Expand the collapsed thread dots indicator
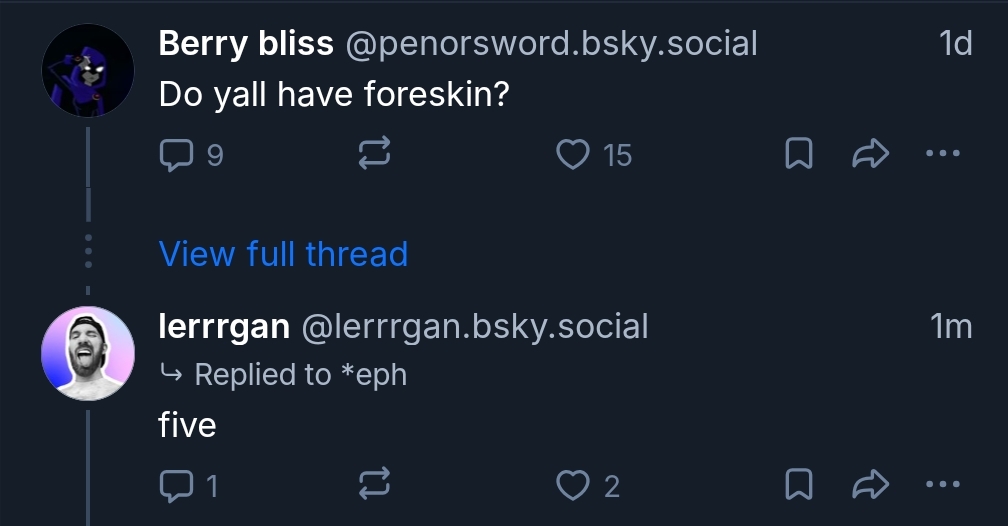 pyautogui.click(x=88, y=254)
